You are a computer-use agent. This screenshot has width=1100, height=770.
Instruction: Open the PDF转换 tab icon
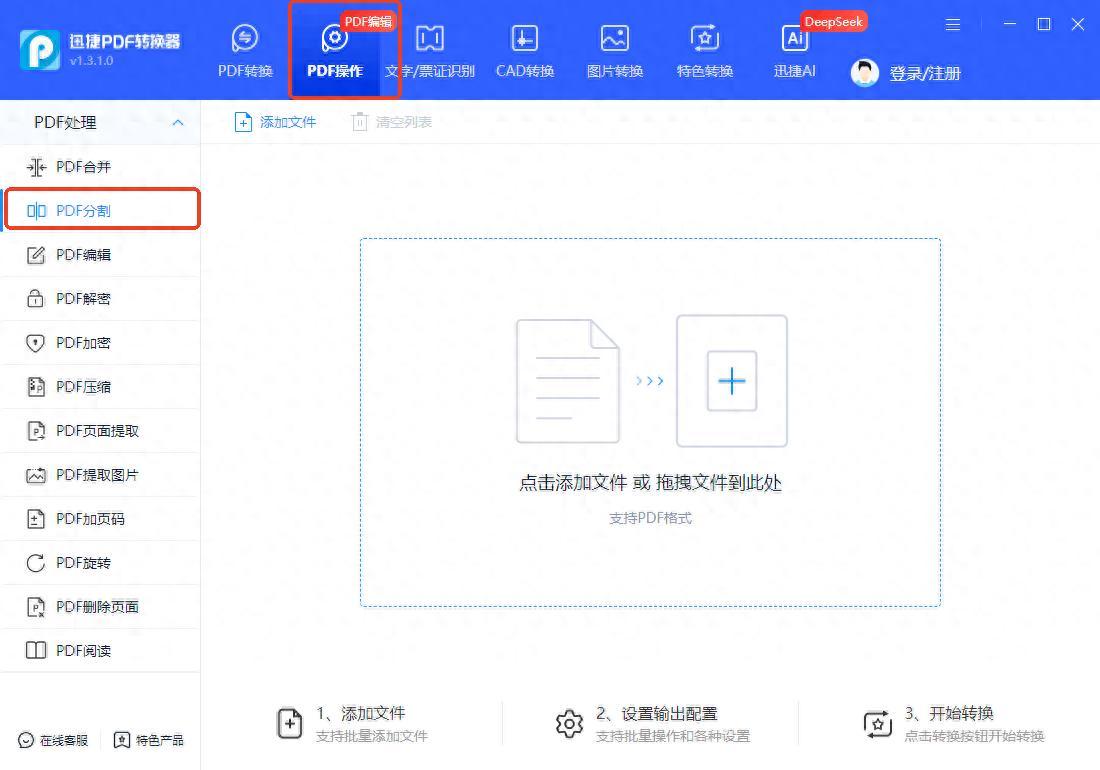tap(245, 39)
